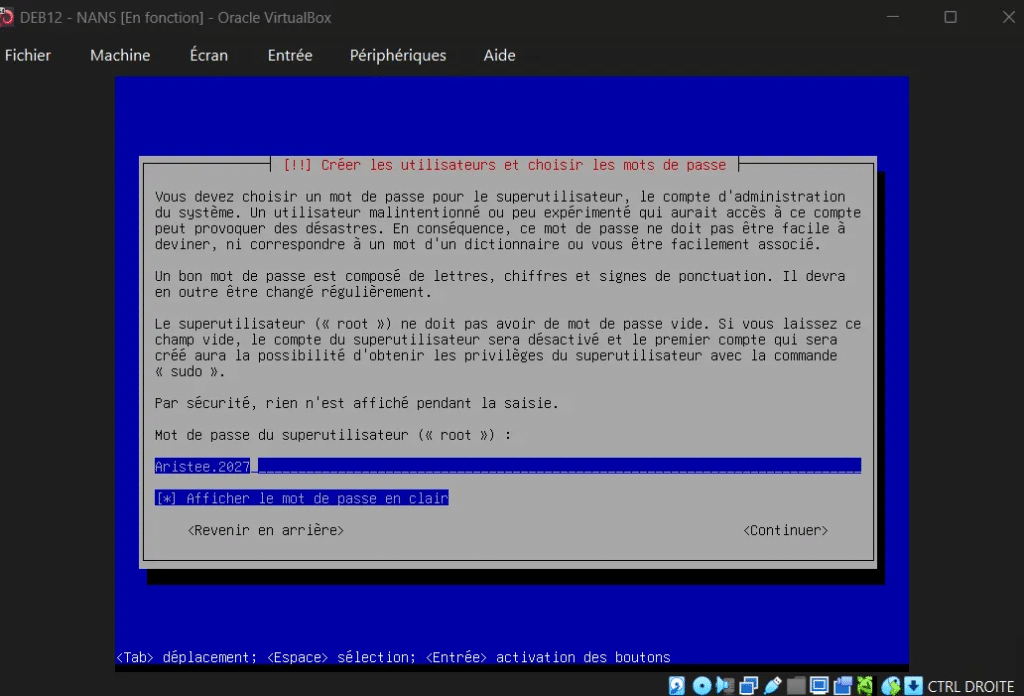
Task: Click the root password input field
Action: (508, 466)
